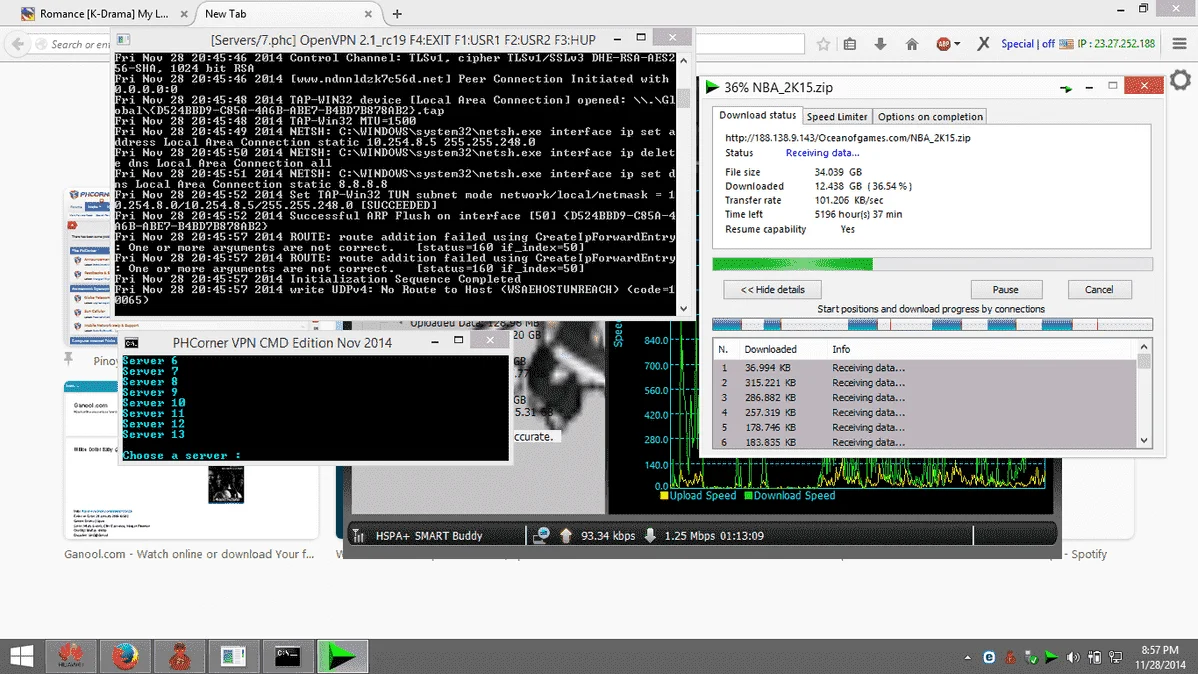Click the Downloaded column header
The width and height of the screenshot is (1198, 674).
(770, 349)
